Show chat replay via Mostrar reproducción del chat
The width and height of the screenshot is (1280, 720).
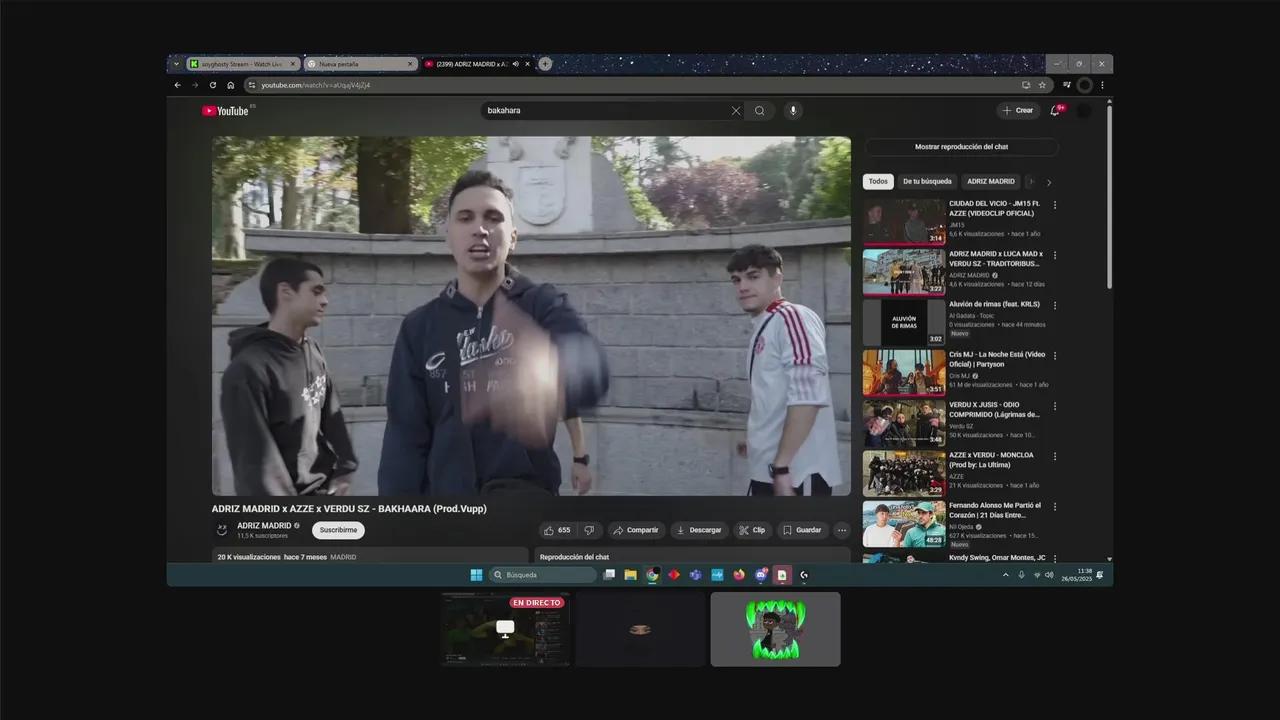click(960, 147)
